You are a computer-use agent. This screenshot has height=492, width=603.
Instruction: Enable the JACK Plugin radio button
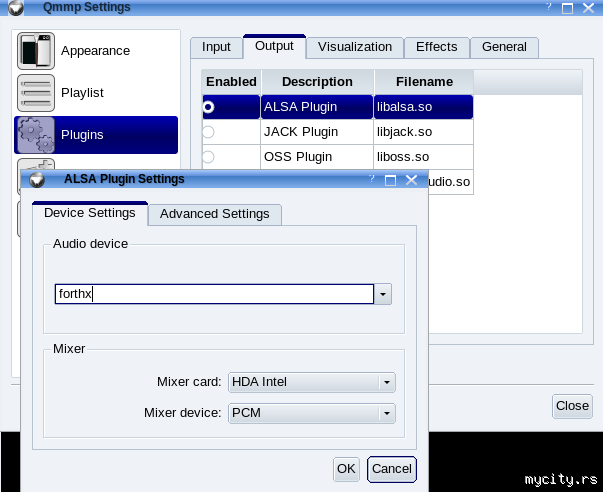(x=208, y=132)
